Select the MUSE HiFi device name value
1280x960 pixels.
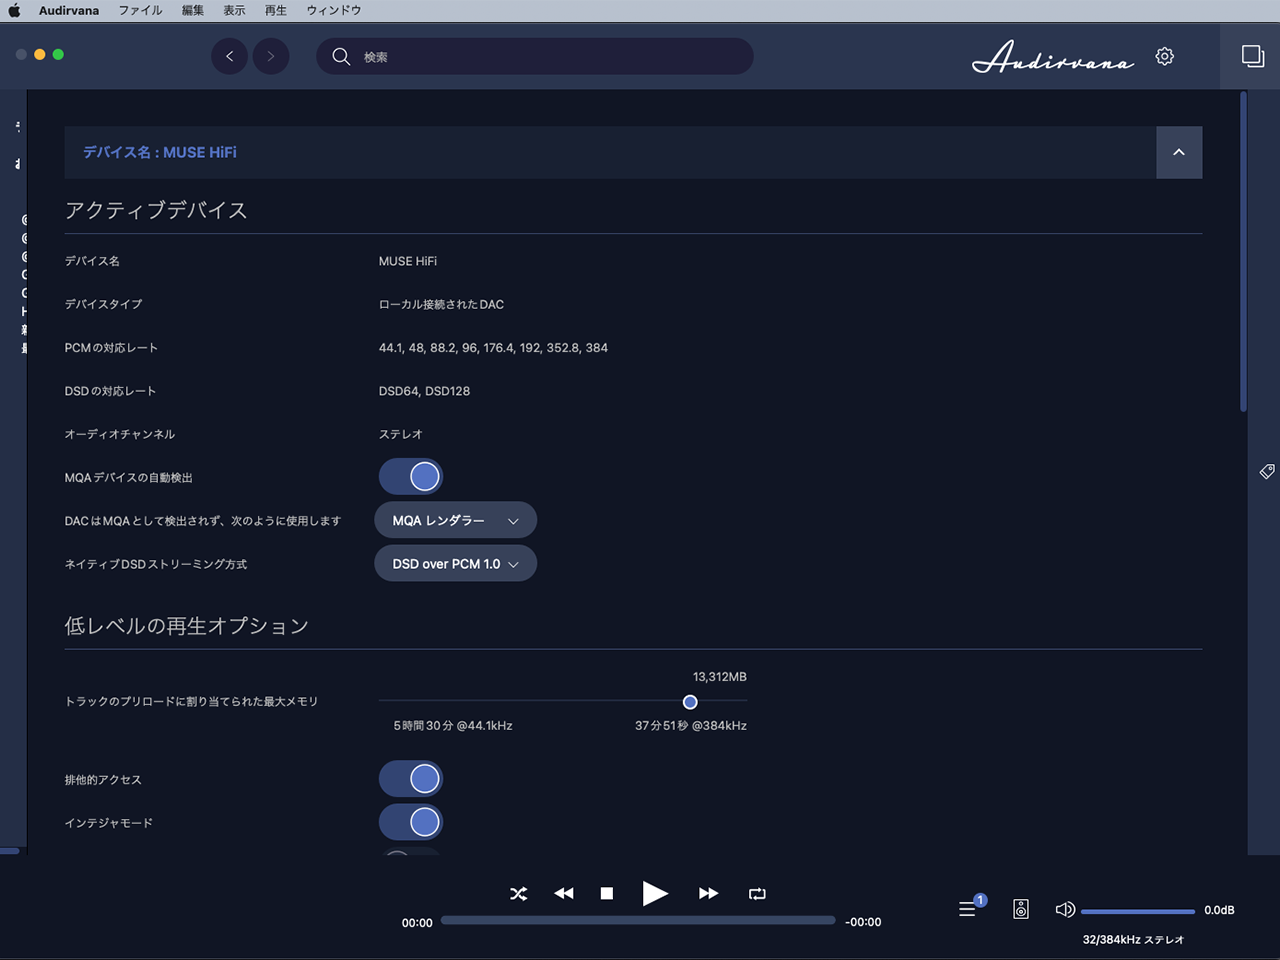click(x=408, y=261)
